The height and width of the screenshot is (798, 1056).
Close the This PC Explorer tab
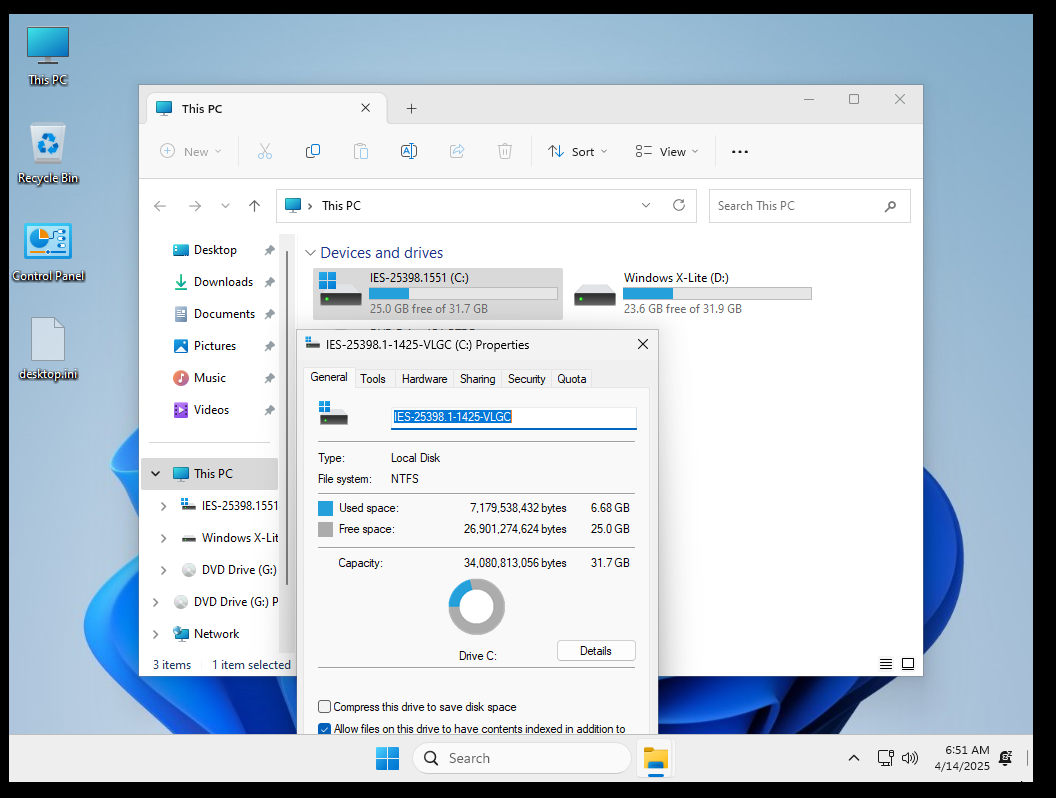[x=366, y=108]
